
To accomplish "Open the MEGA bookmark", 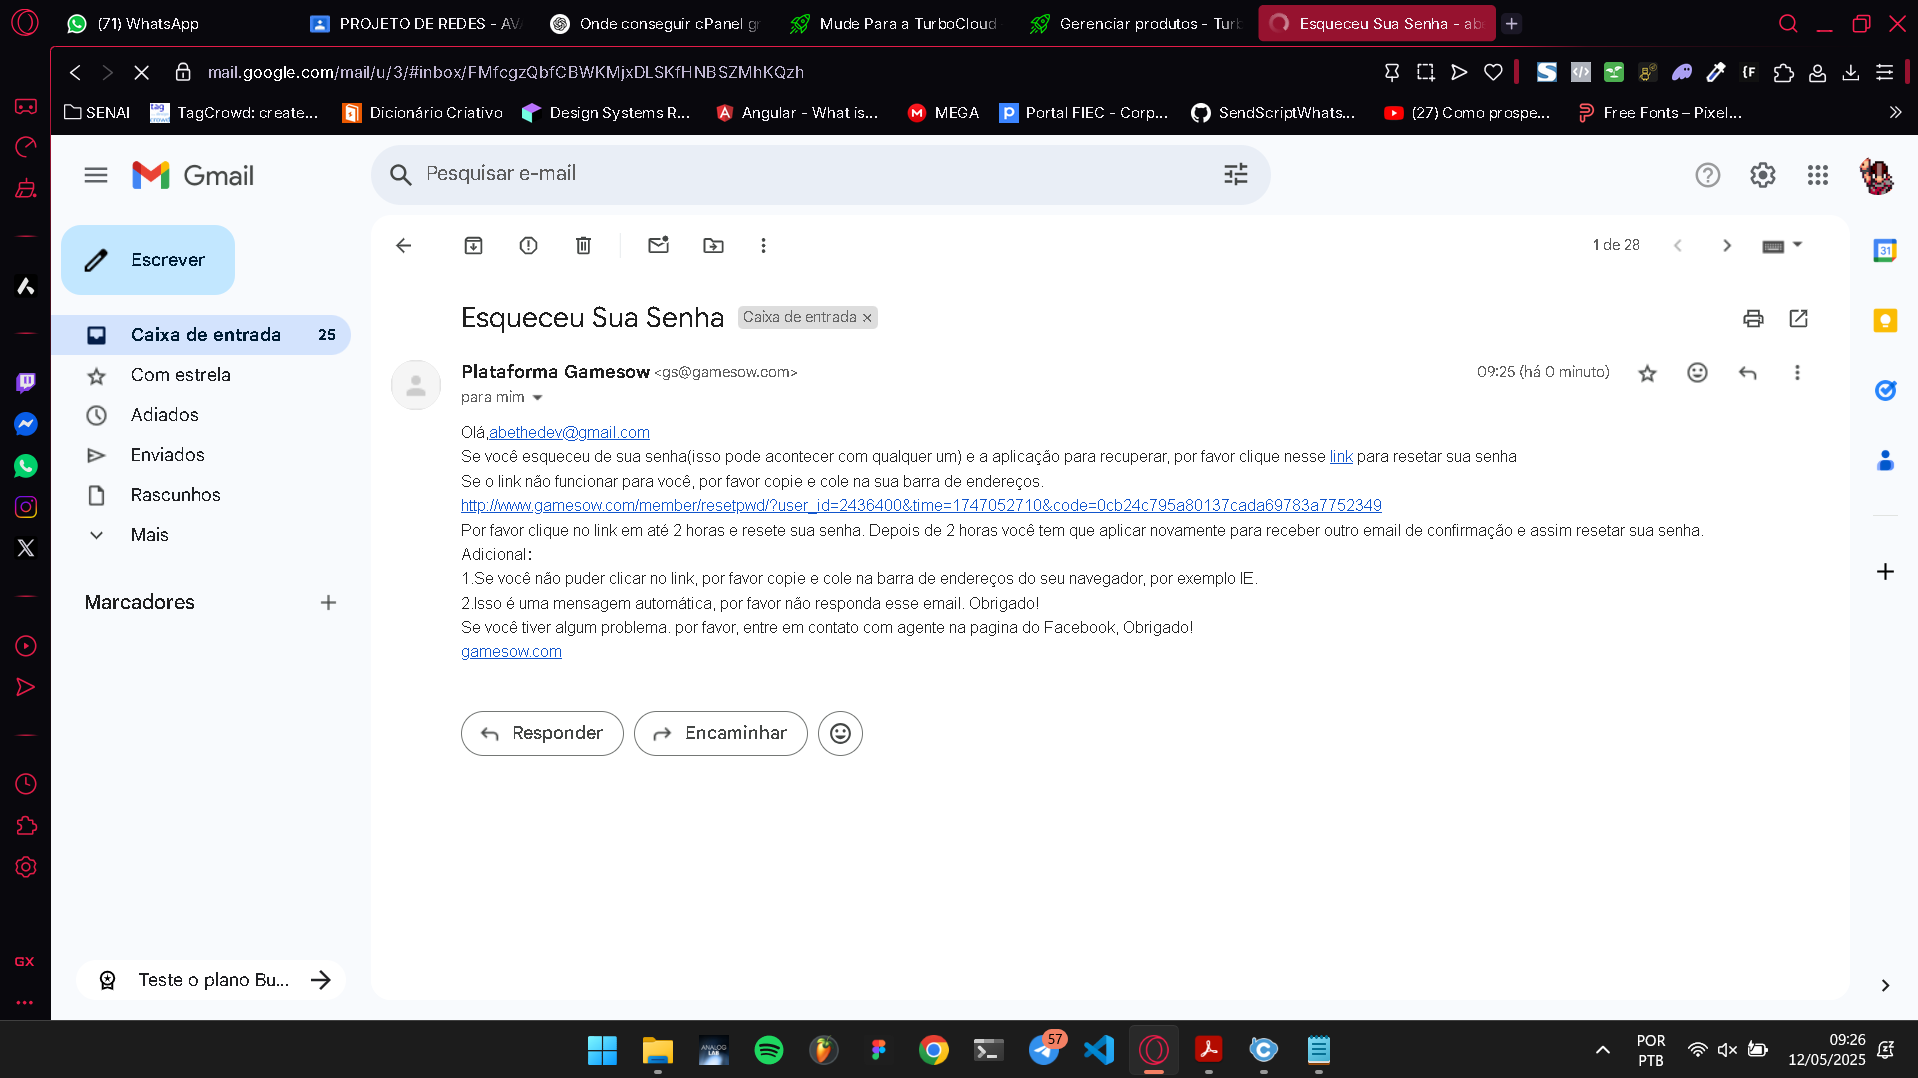I will click(942, 113).
